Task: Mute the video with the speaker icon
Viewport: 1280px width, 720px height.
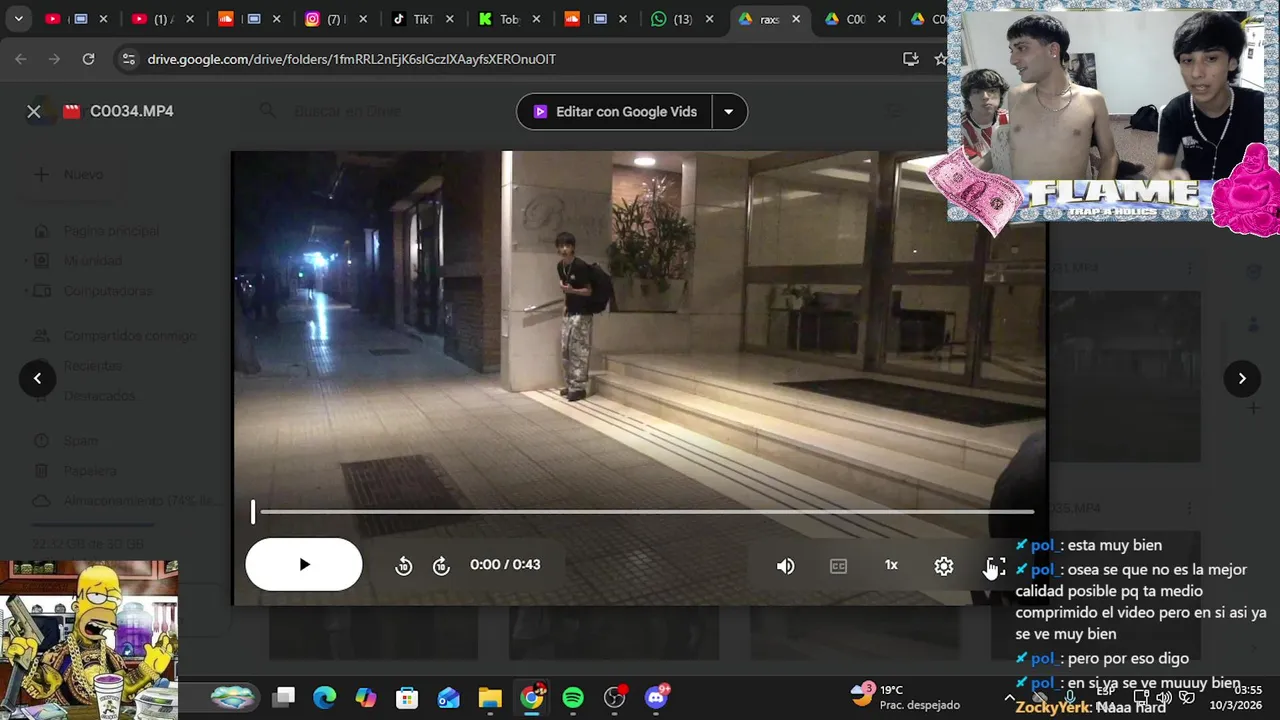Action: click(786, 566)
